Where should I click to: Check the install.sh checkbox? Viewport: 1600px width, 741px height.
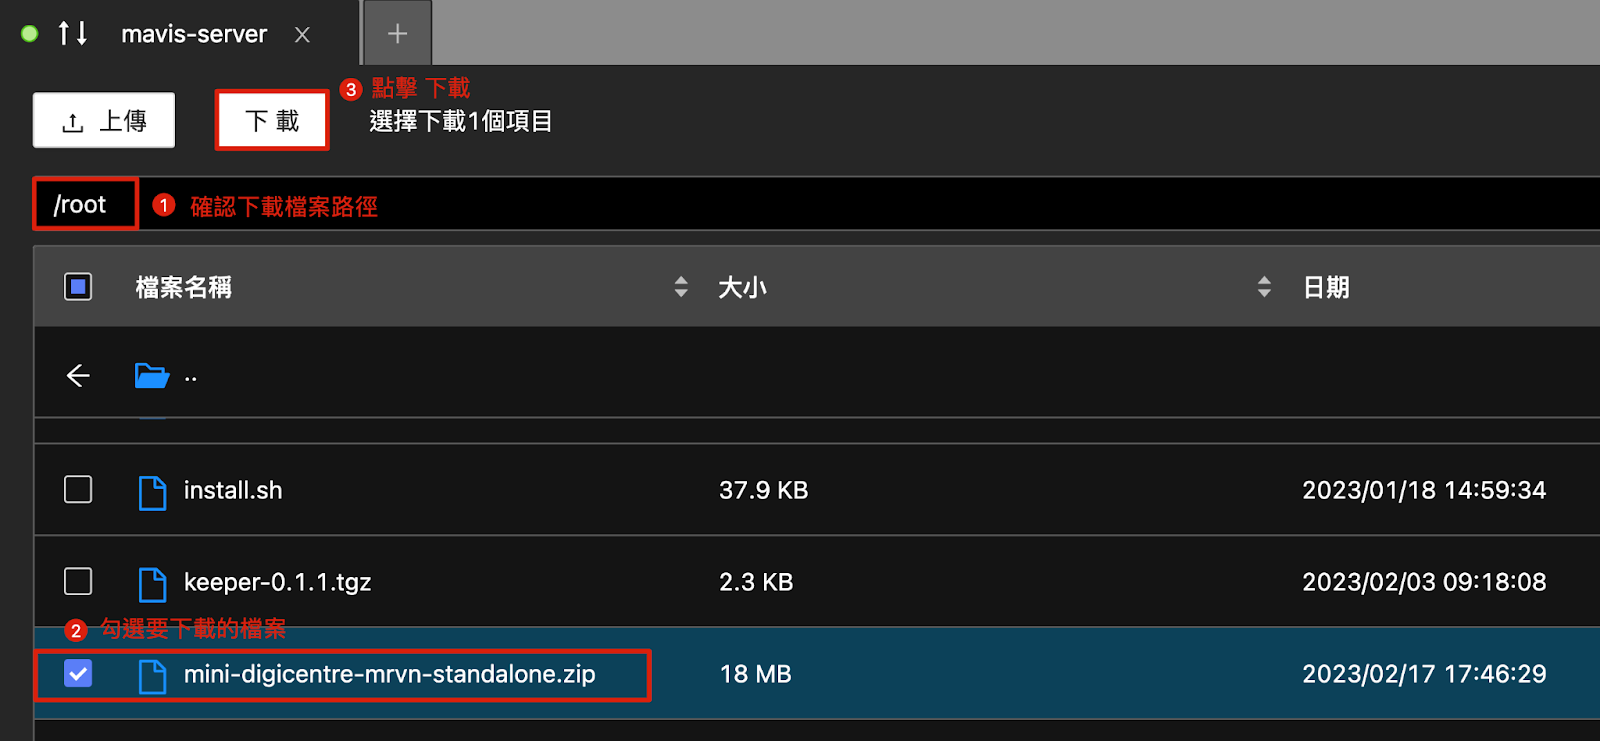click(x=78, y=490)
